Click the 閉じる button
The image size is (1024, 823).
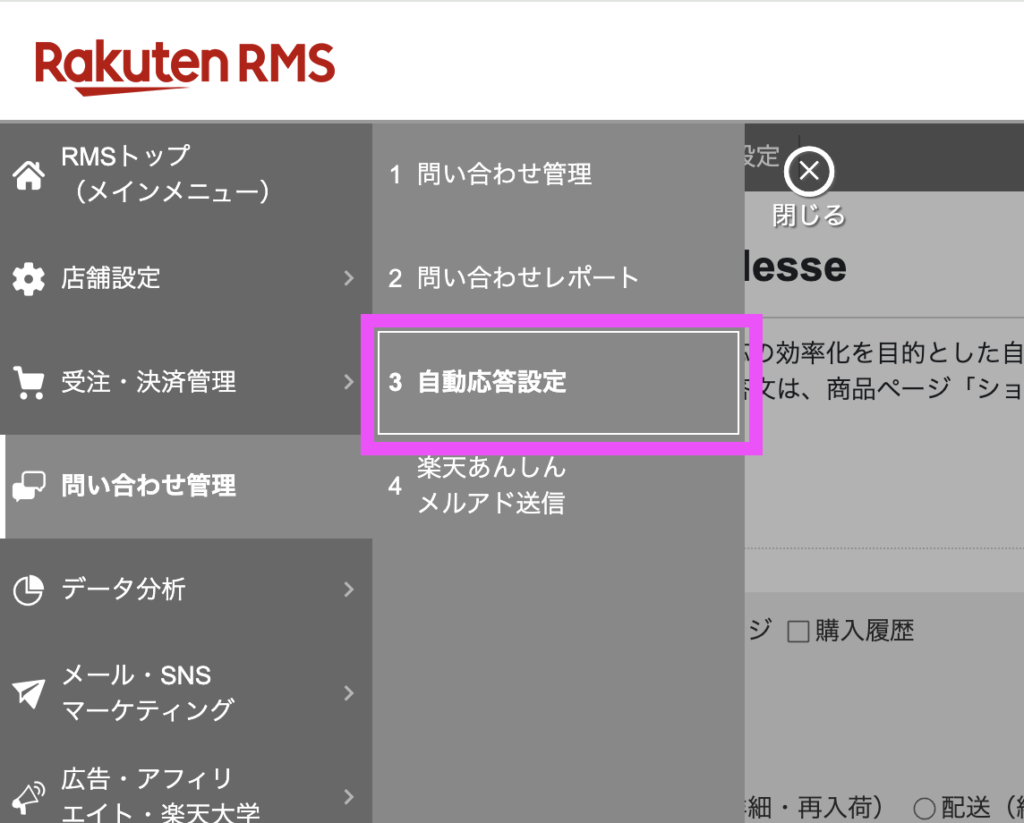coord(807,215)
